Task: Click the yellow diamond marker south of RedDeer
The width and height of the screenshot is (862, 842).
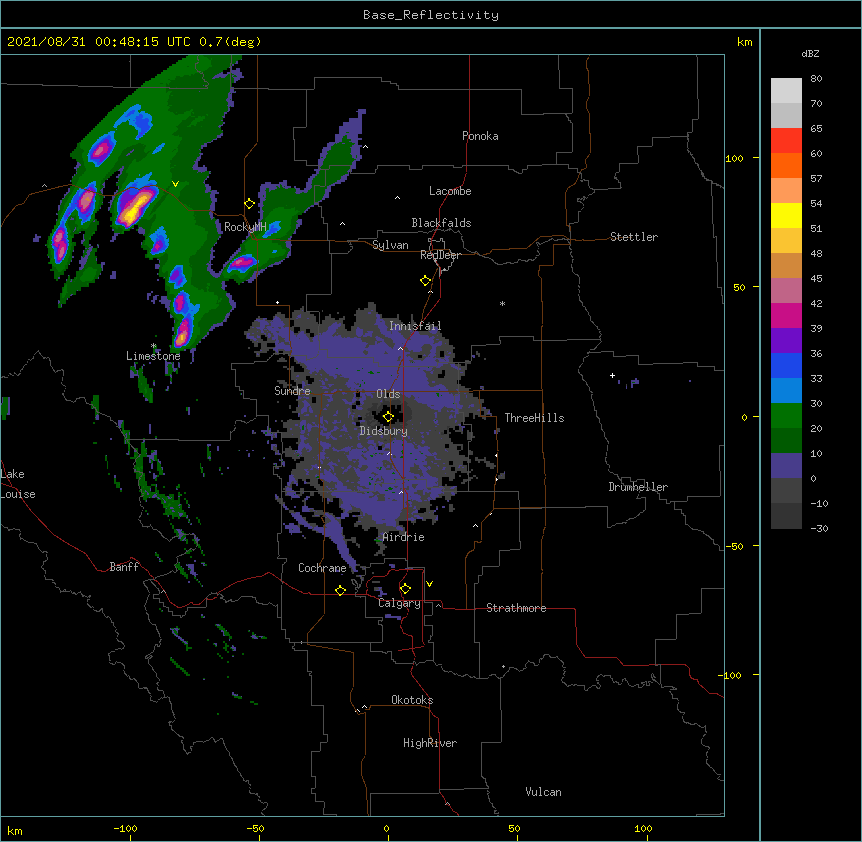Action: [x=425, y=281]
